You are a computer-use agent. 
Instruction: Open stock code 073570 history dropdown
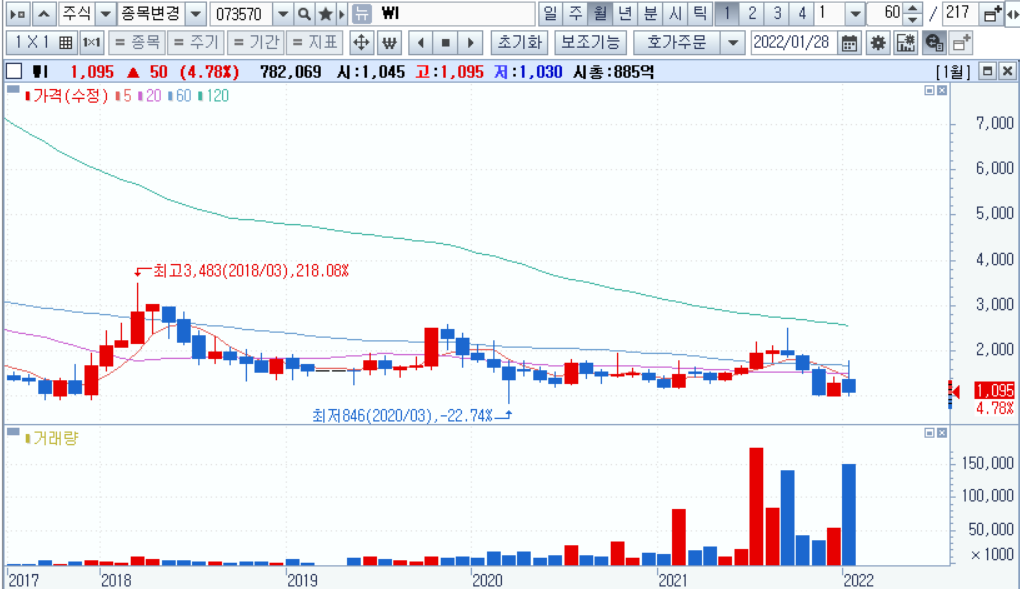click(282, 14)
